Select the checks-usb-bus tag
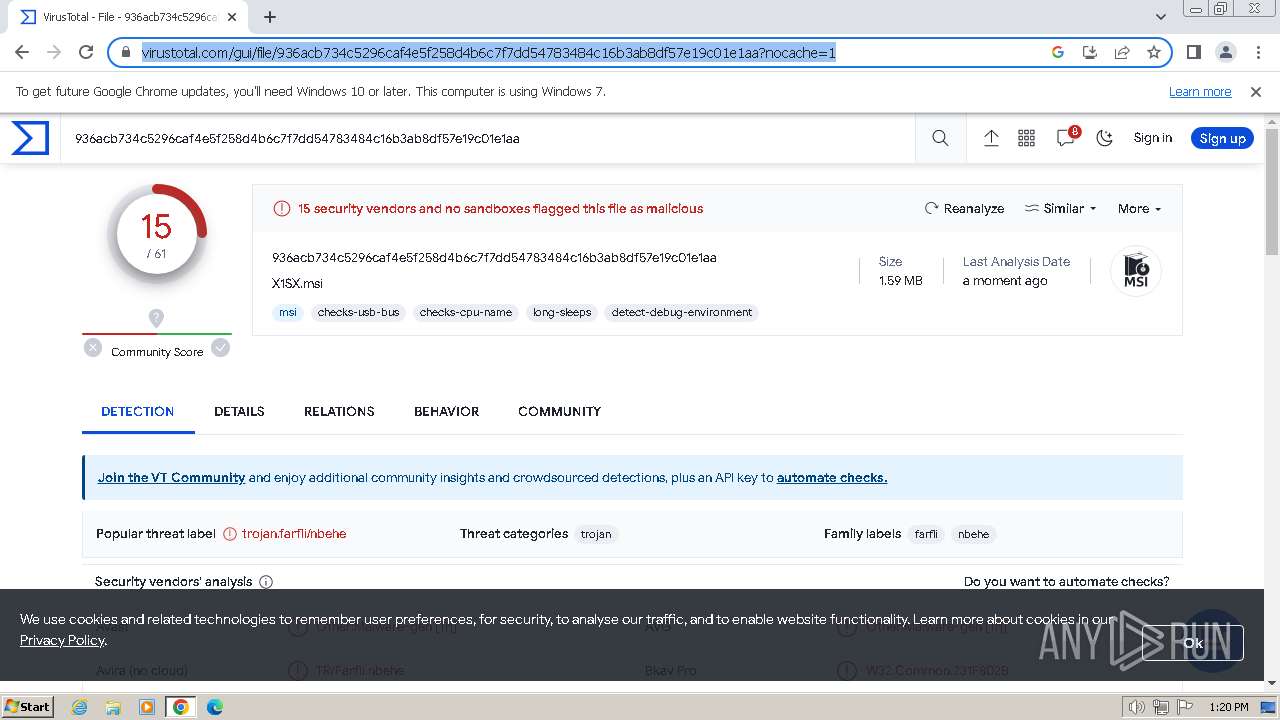 (358, 312)
